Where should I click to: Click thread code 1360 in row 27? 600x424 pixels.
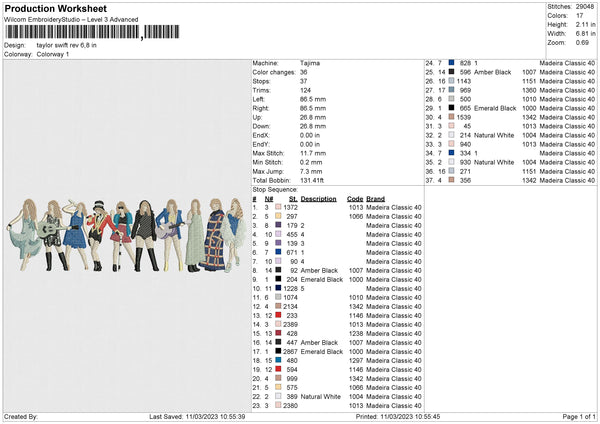coord(529,90)
